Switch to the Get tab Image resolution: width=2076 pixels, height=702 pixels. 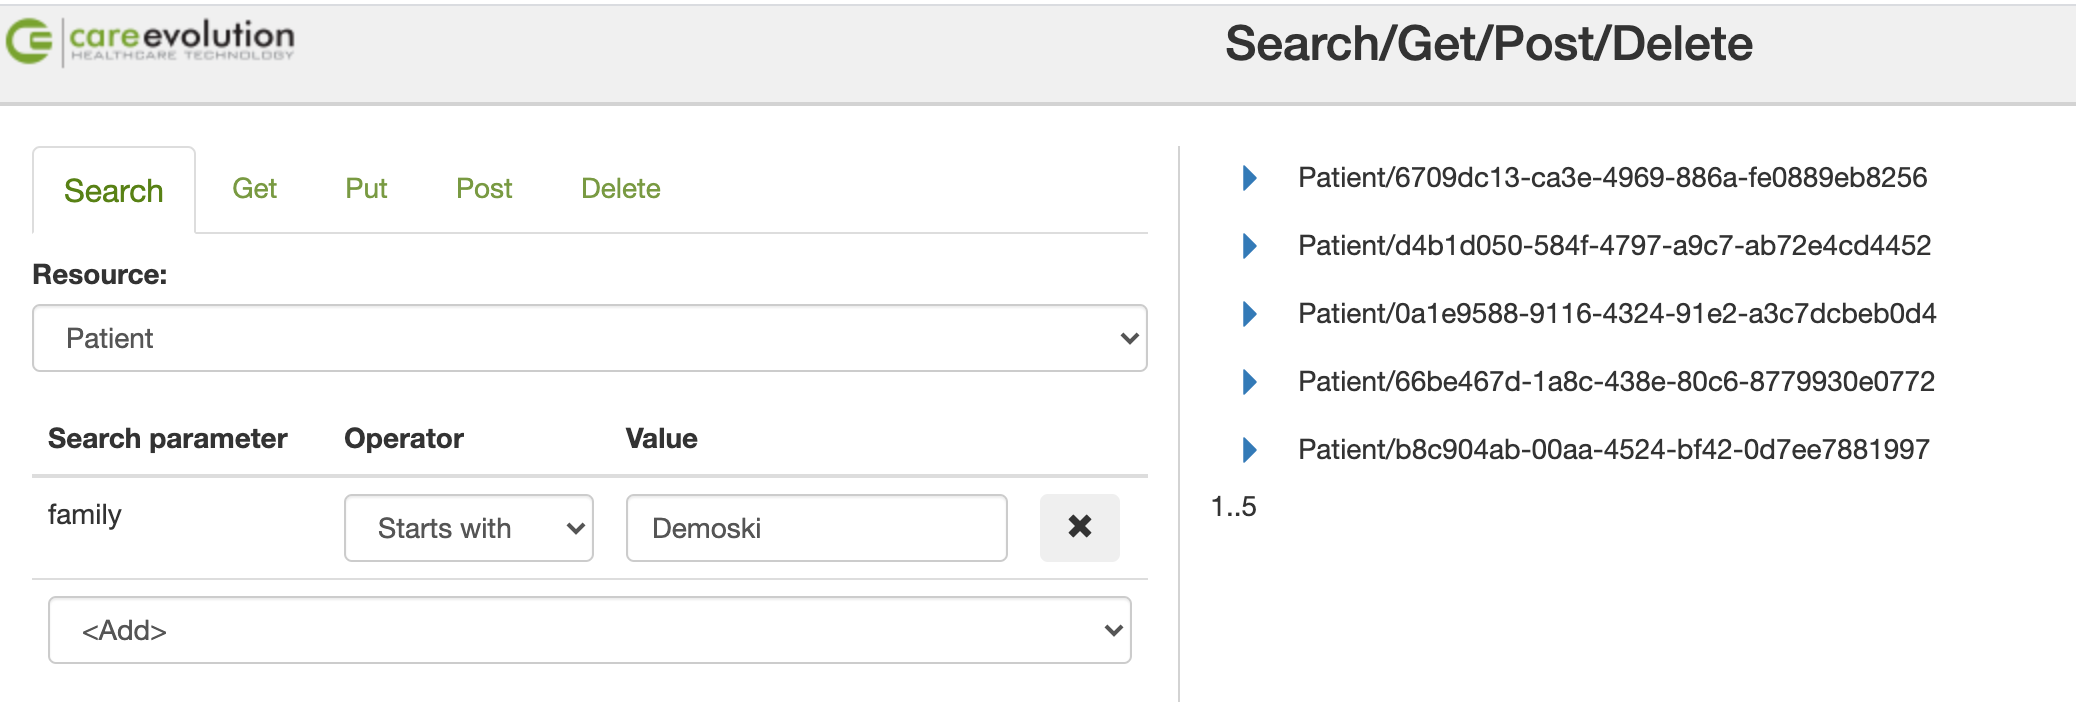coord(254,189)
